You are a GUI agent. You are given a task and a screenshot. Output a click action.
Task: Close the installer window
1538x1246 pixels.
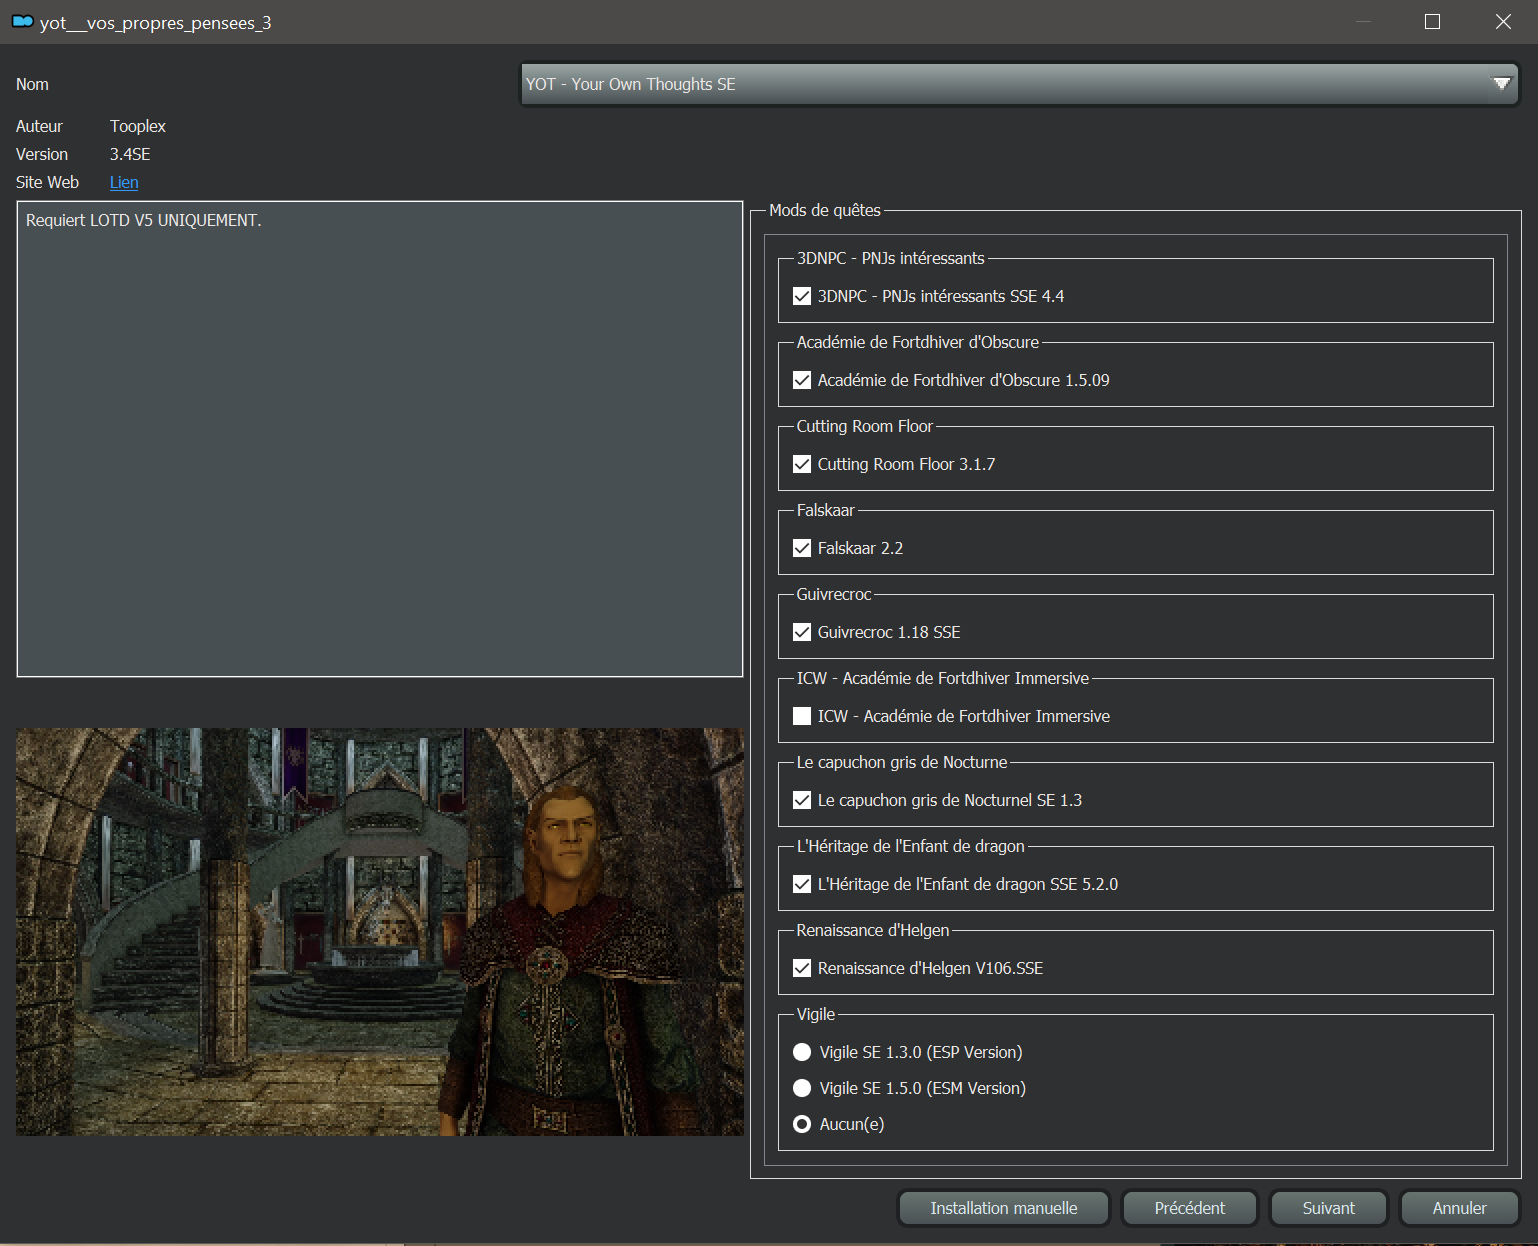point(1503,21)
